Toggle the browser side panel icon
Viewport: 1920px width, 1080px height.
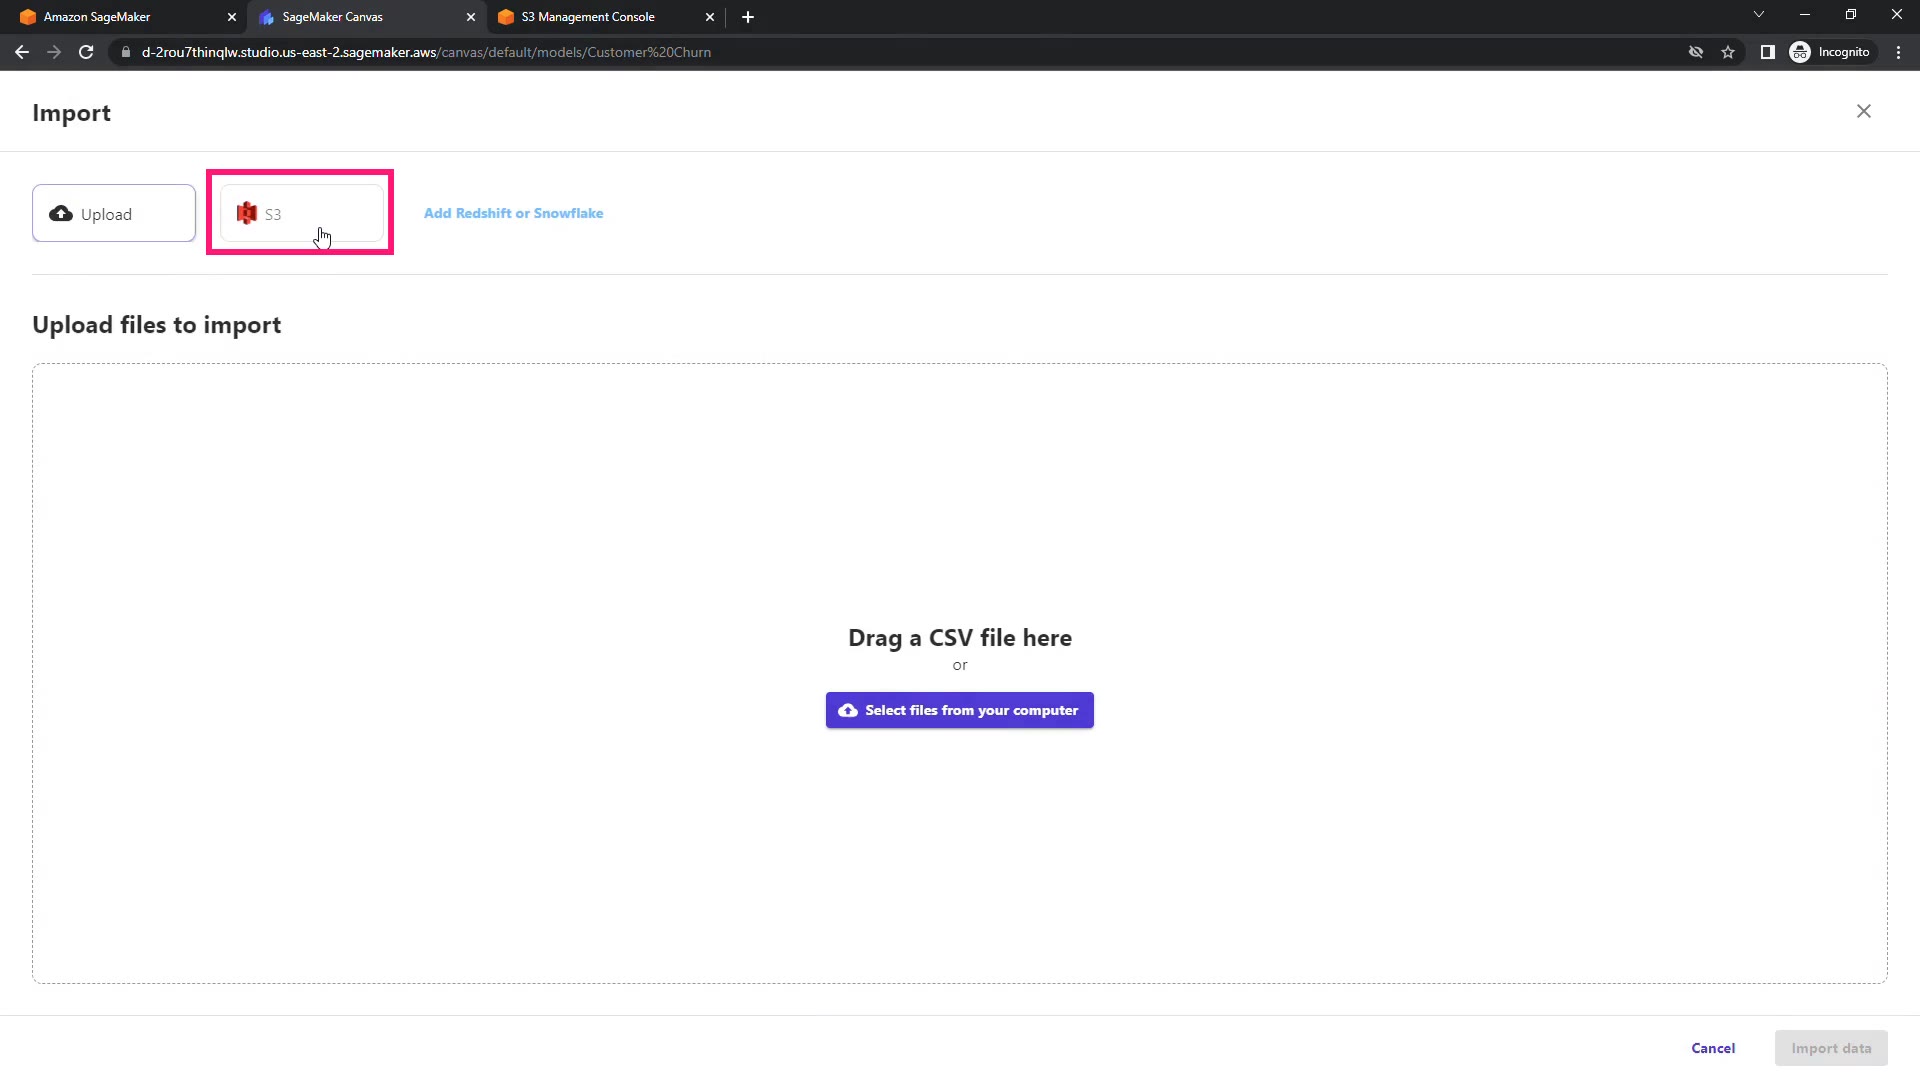pyautogui.click(x=1767, y=52)
